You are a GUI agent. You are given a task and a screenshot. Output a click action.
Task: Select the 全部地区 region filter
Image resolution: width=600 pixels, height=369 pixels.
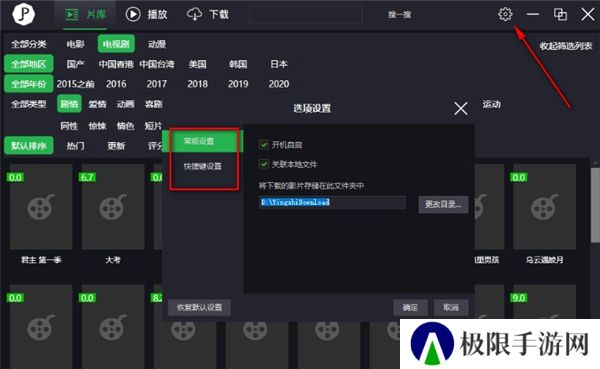(x=29, y=64)
